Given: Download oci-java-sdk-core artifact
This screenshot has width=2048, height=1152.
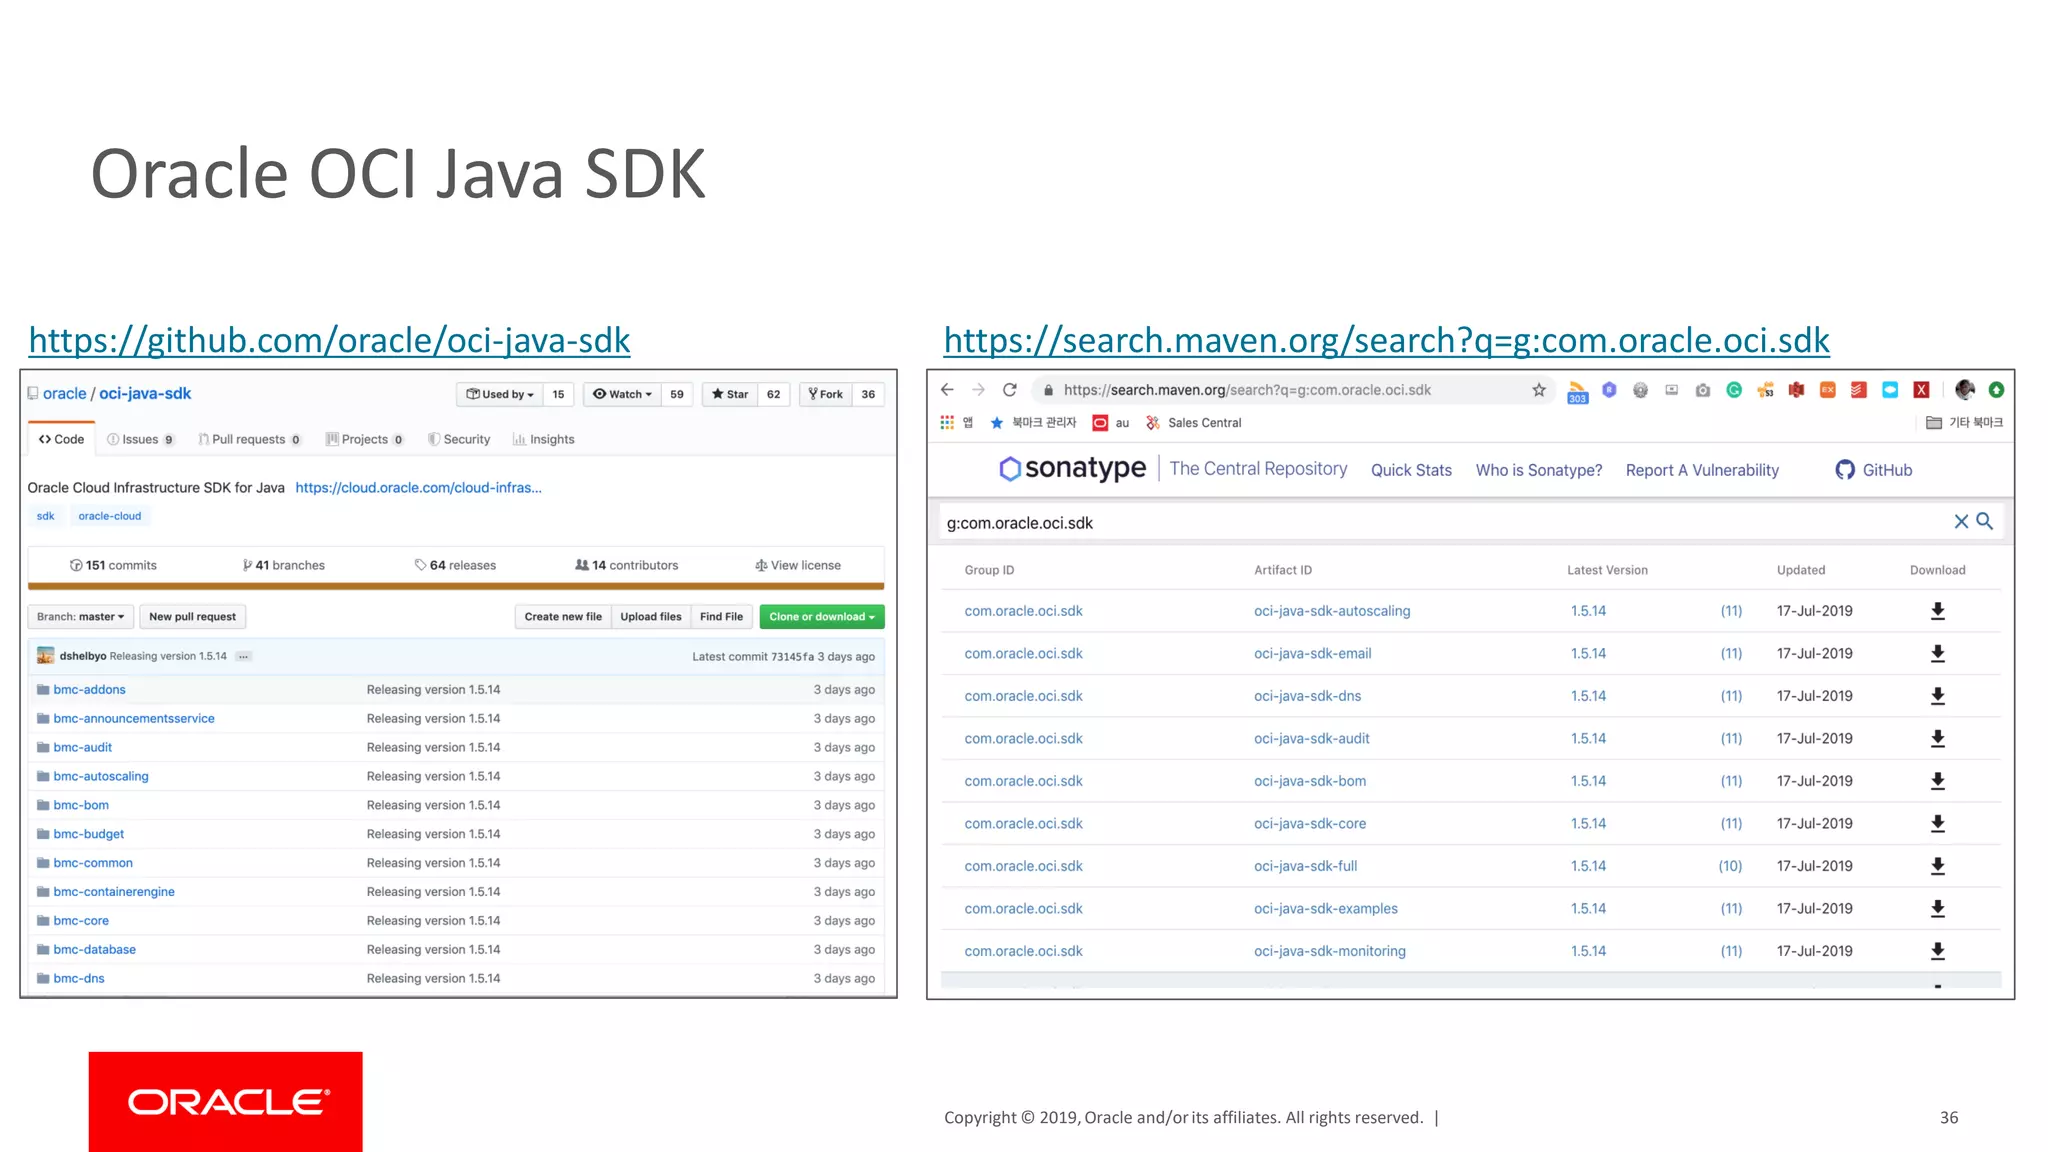Looking at the screenshot, I should [1937, 823].
